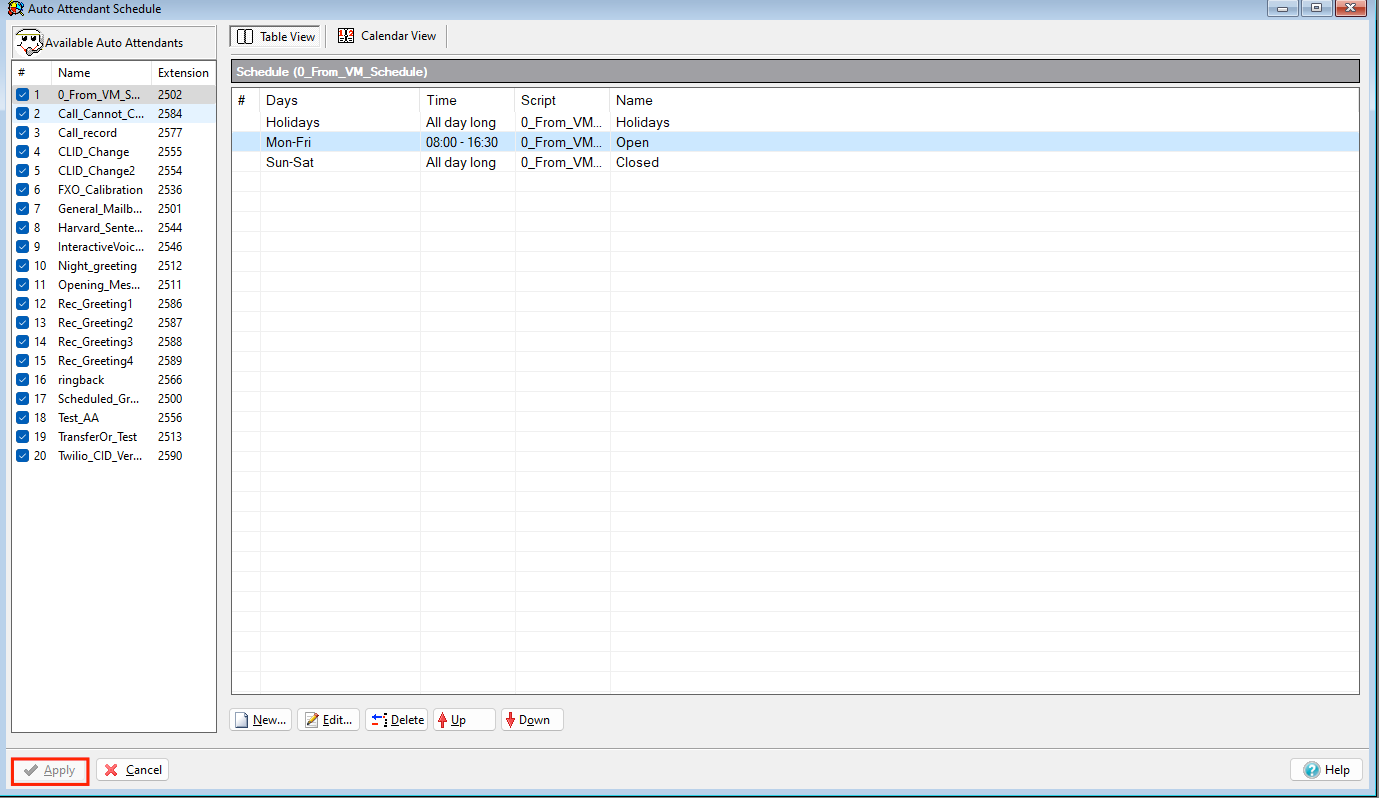Toggle checkbox for Night_greeting
1379x798 pixels.
click(23, 266)
